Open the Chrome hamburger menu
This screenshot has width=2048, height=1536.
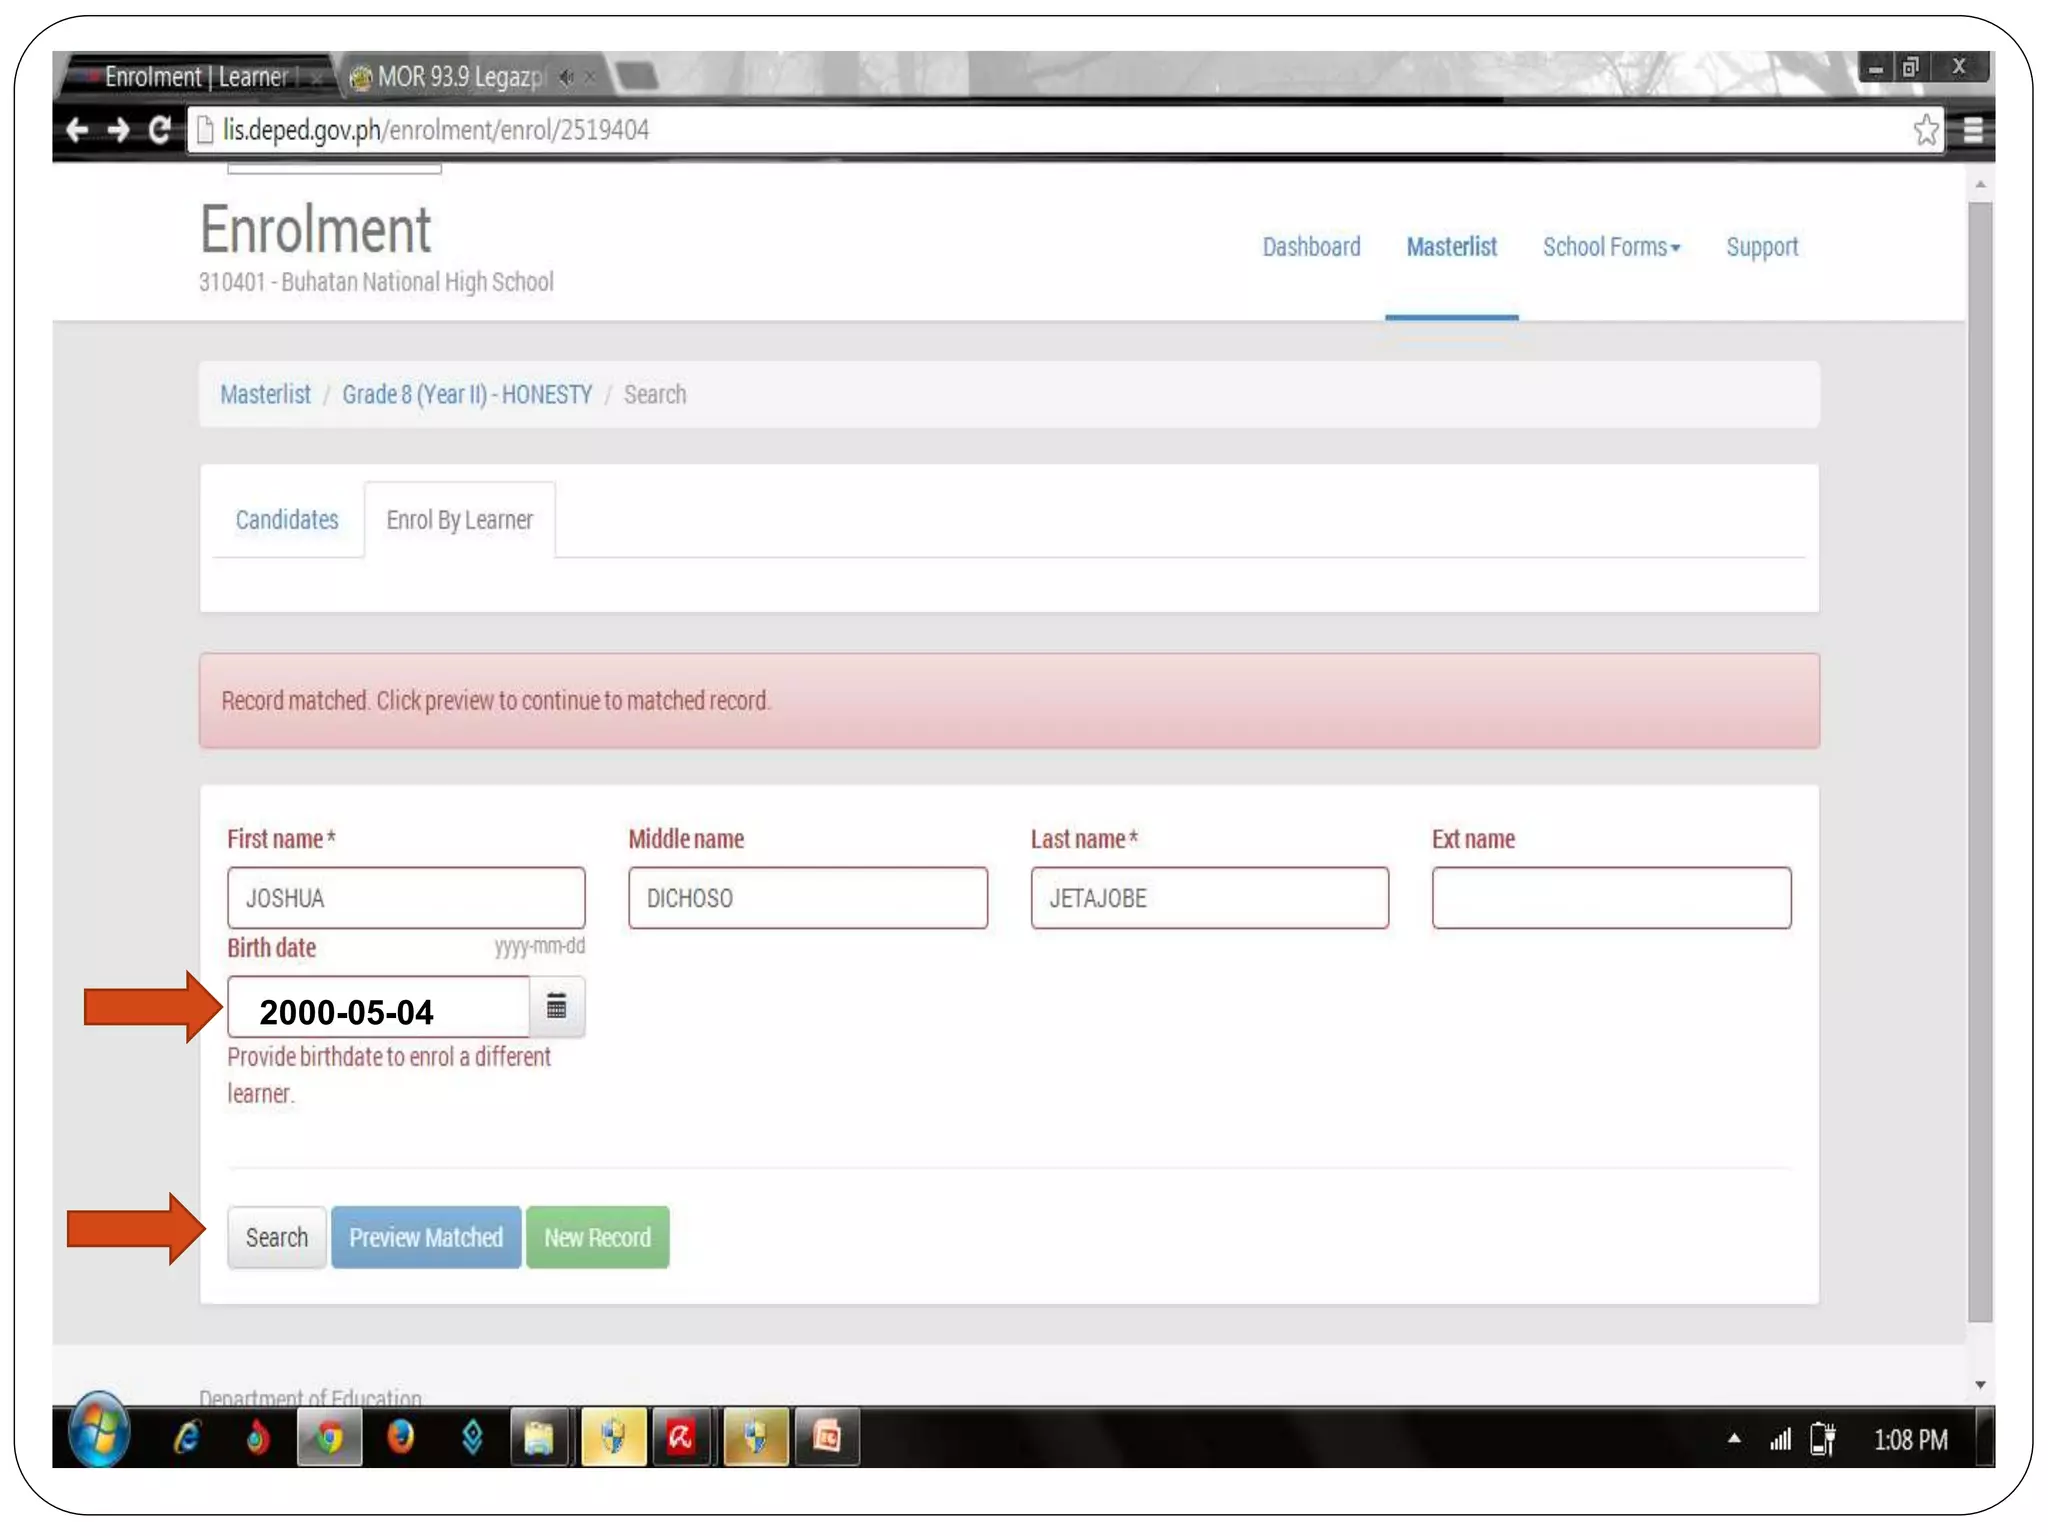[1972, 130]
